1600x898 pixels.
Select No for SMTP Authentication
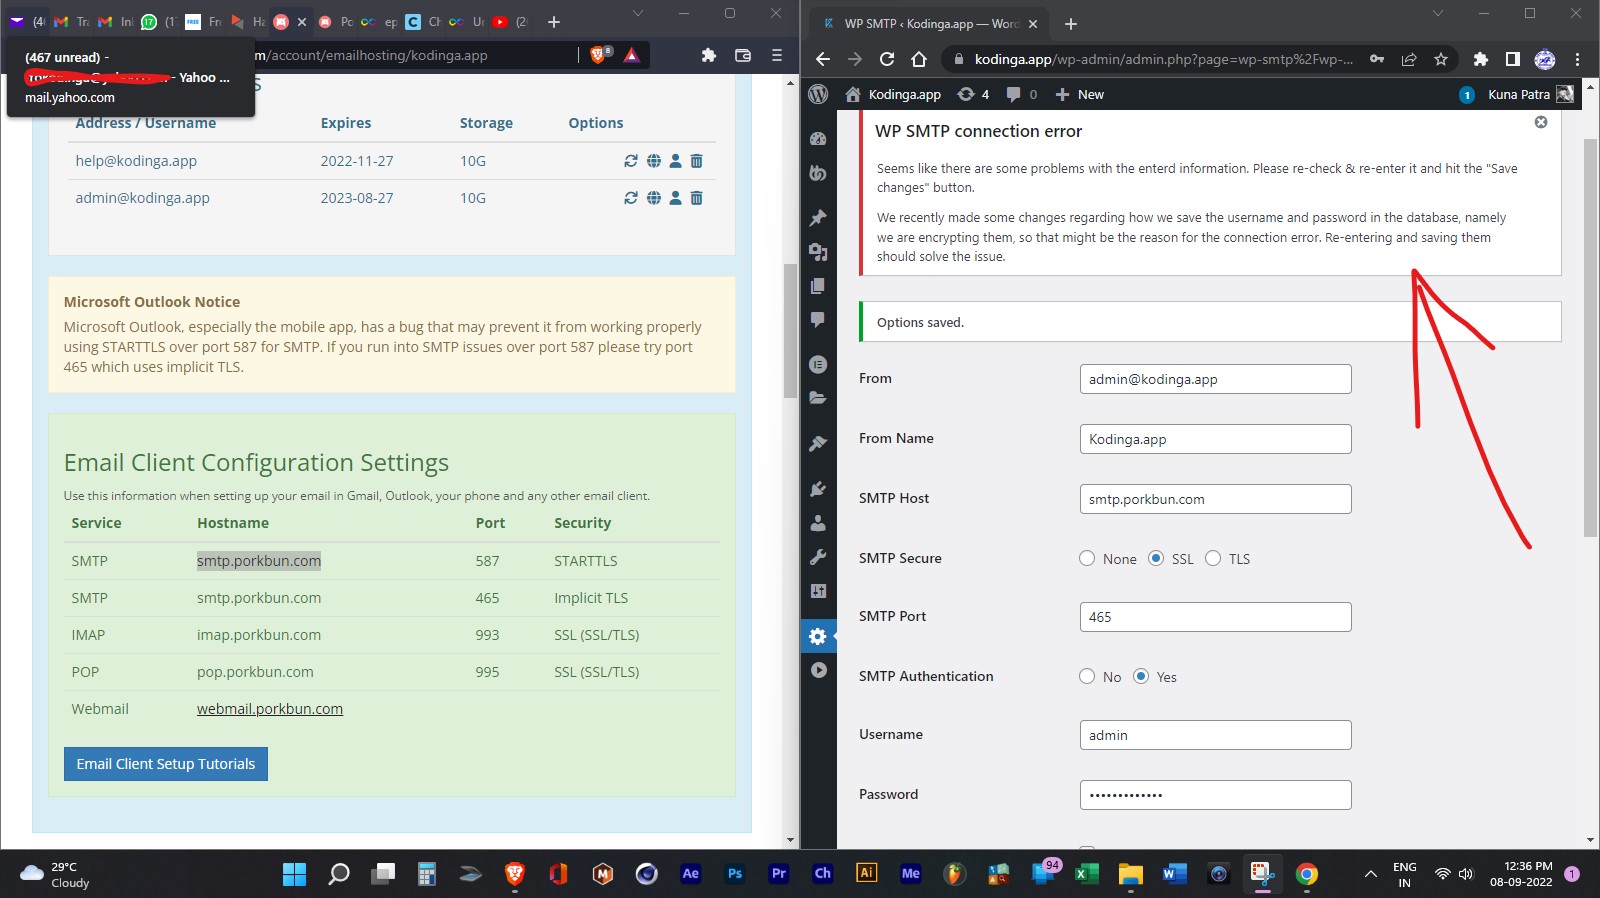click(x=1087, y=676)
